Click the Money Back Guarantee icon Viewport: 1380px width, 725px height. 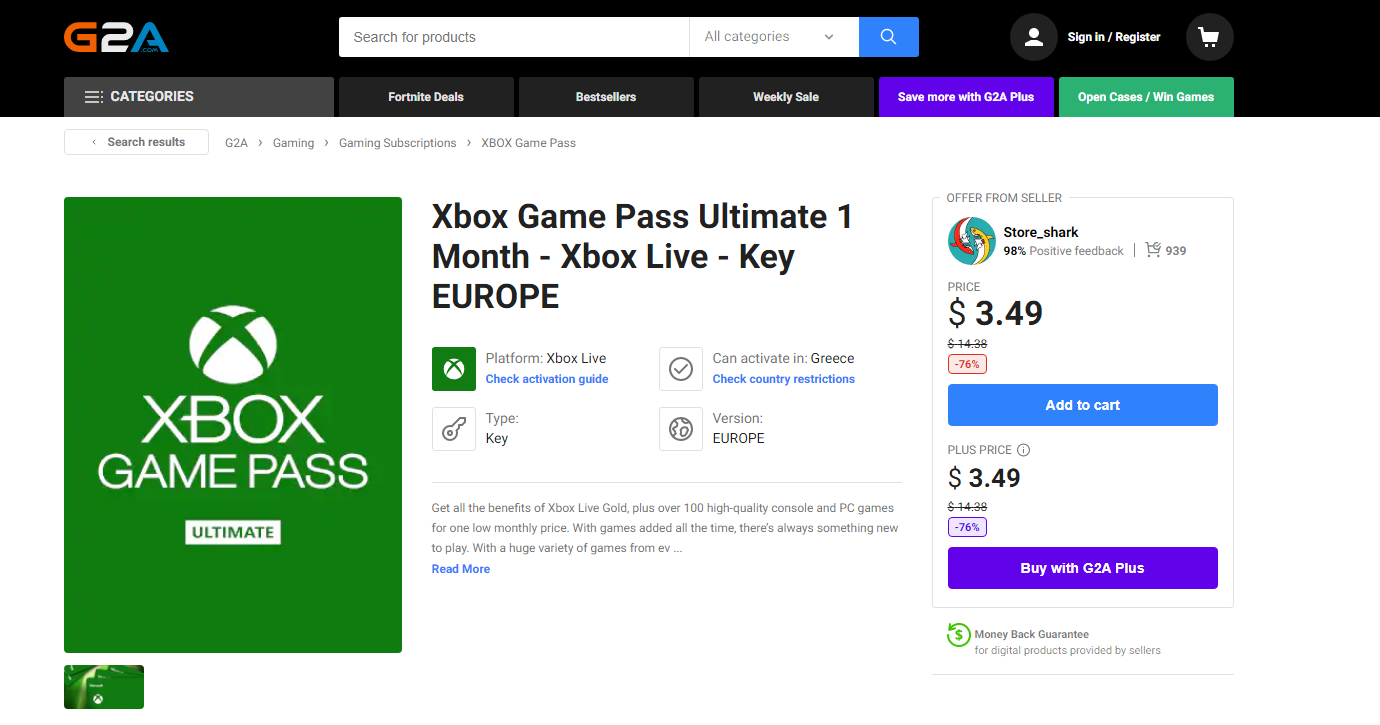958,634
